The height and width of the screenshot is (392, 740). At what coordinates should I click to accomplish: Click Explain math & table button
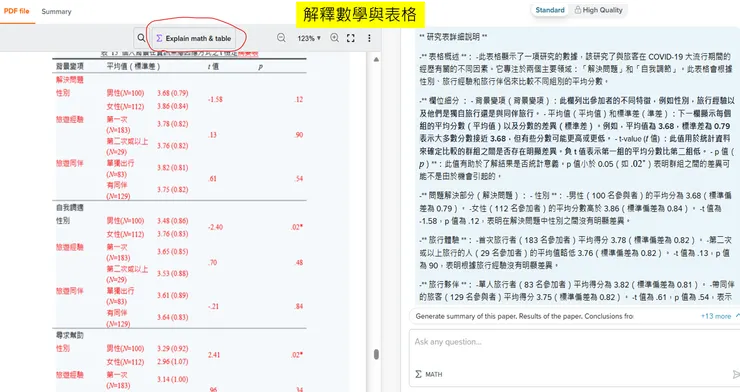[x=193, y=38]
